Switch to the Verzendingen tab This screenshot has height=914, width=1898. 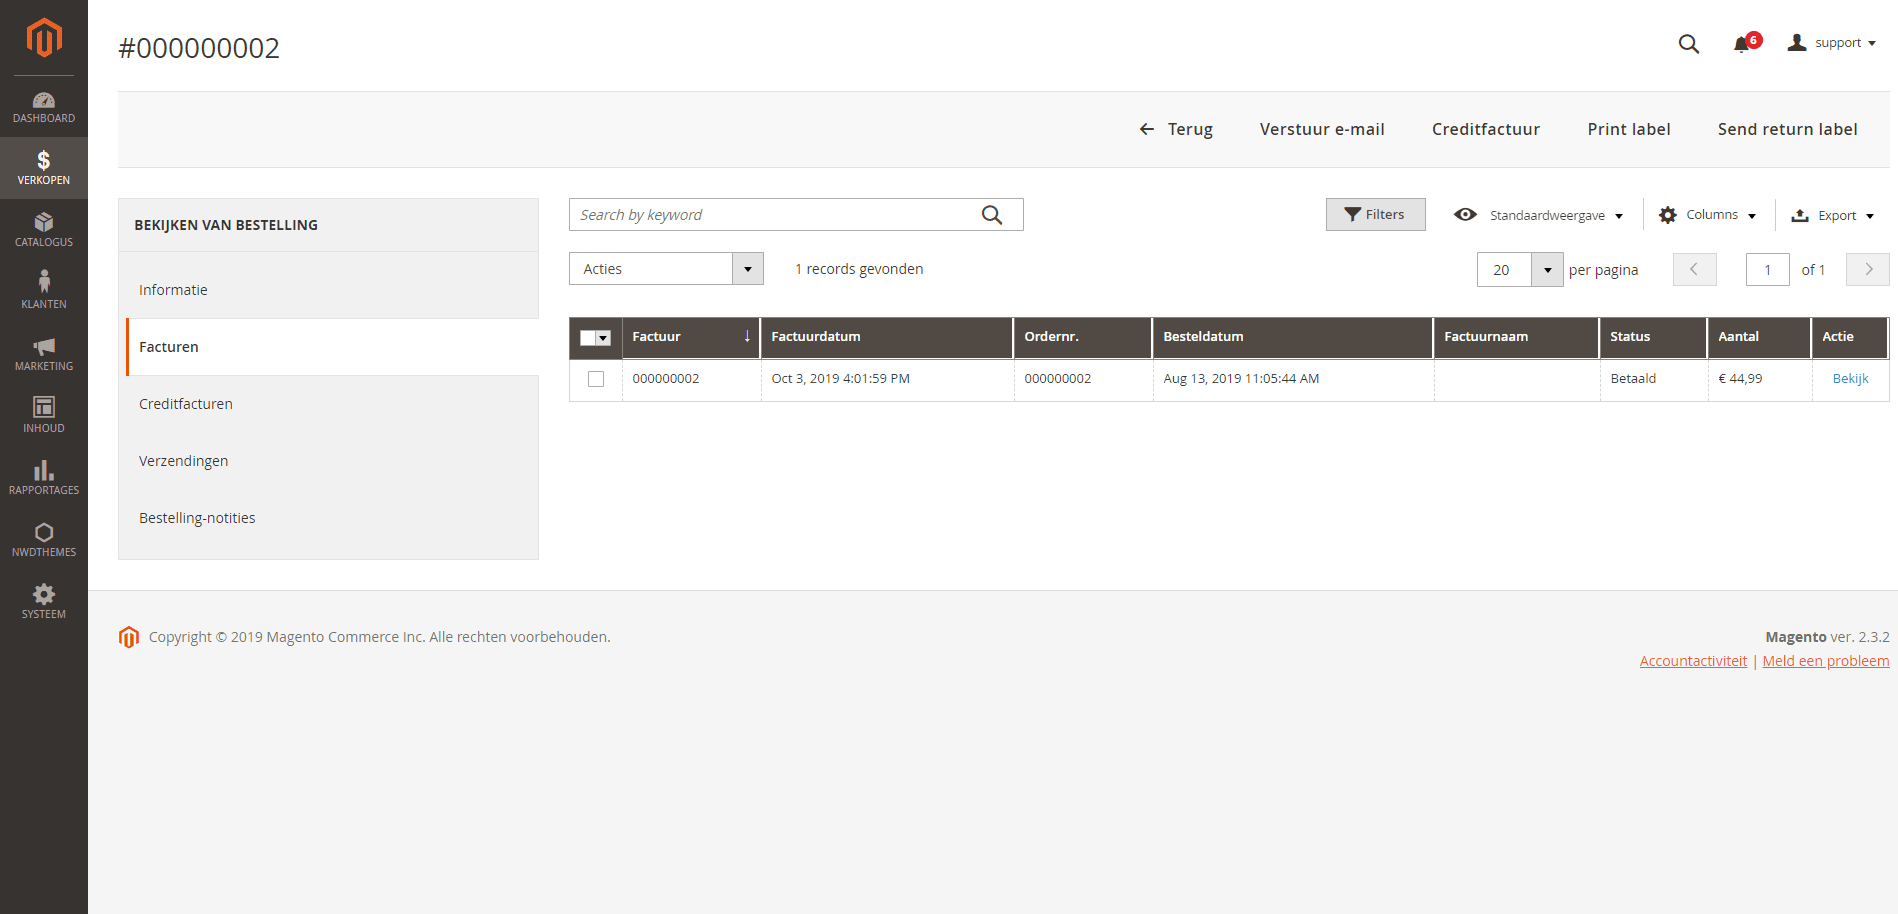click(184, 461)
